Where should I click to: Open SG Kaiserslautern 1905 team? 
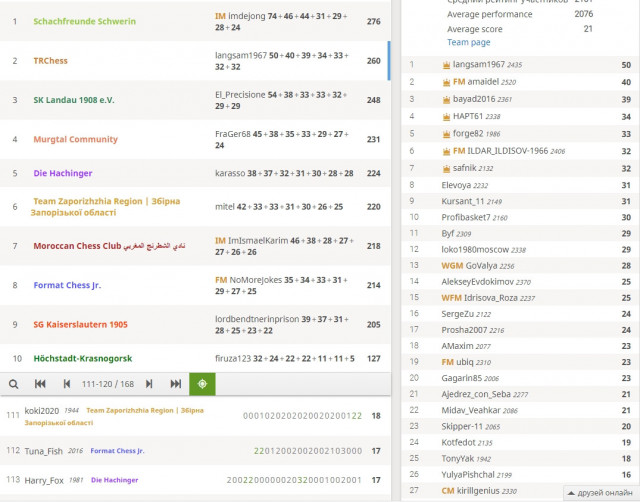pos(80,325)
